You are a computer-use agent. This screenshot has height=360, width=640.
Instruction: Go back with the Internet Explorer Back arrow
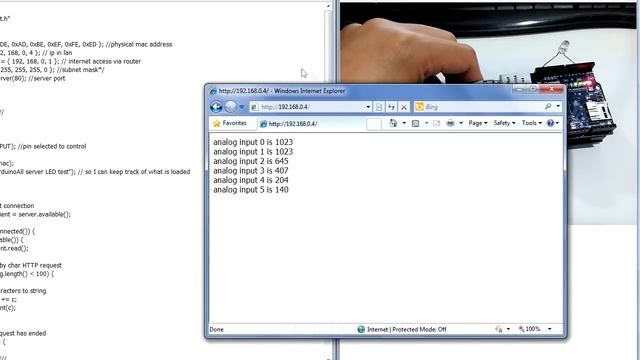216,107
